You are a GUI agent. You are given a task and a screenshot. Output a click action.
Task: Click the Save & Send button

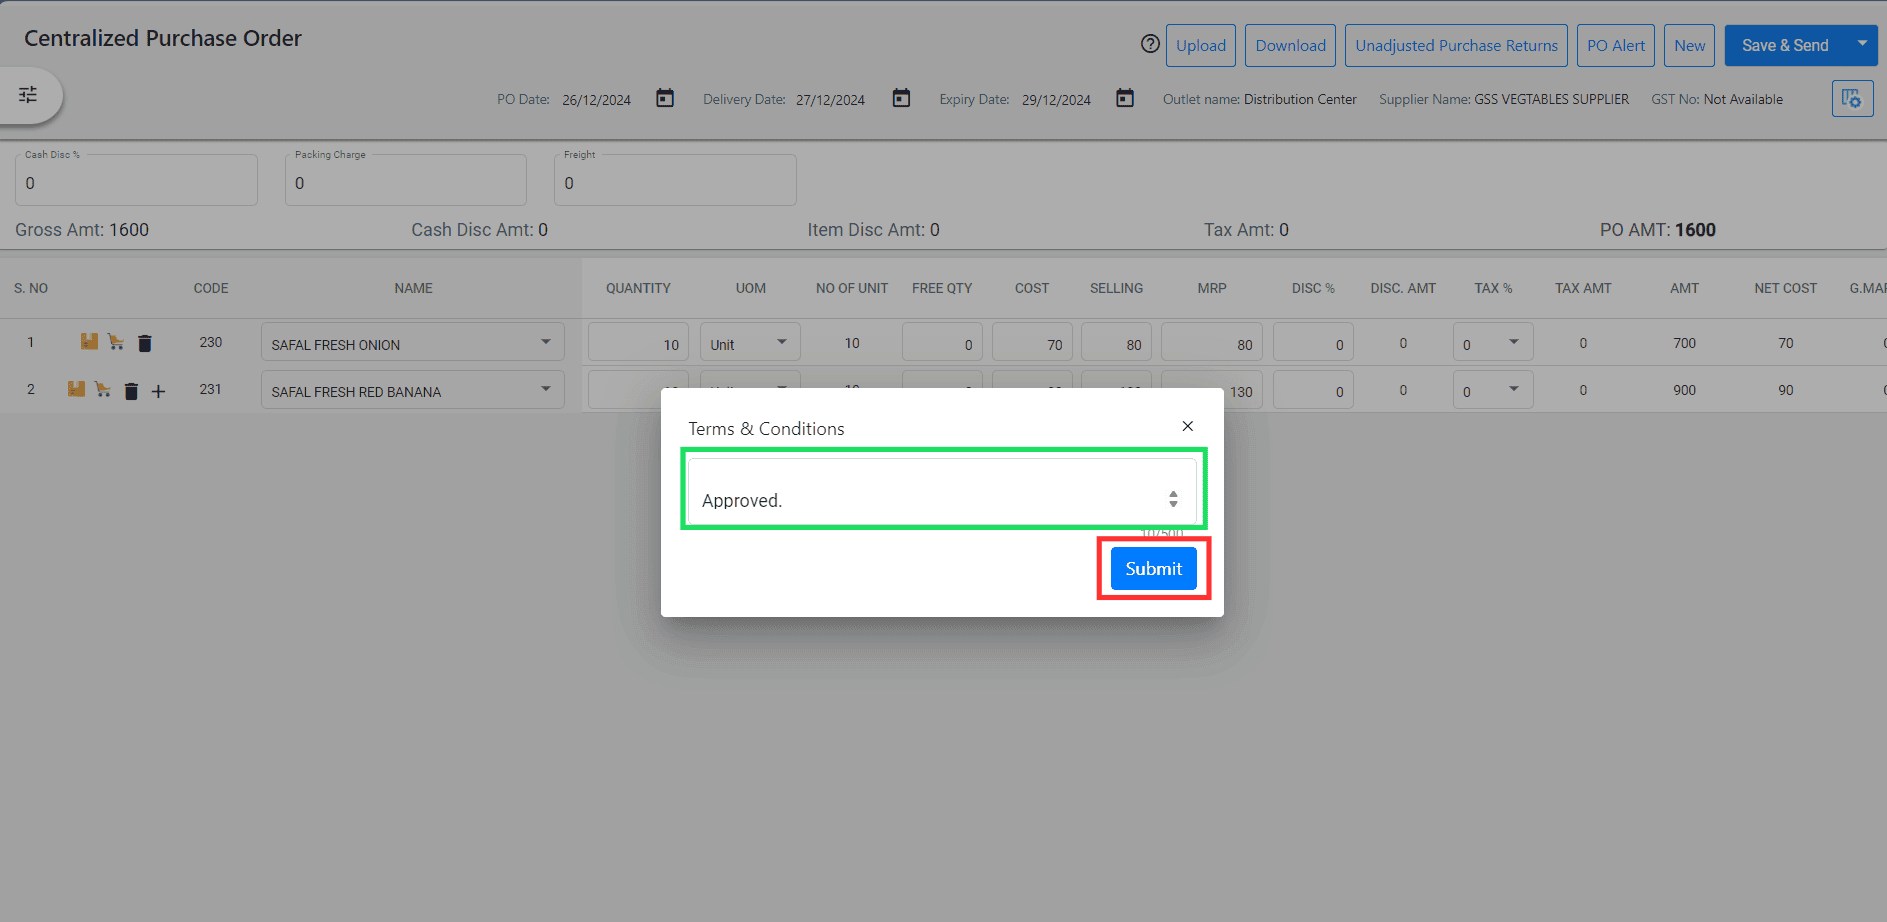point(1785,45)
